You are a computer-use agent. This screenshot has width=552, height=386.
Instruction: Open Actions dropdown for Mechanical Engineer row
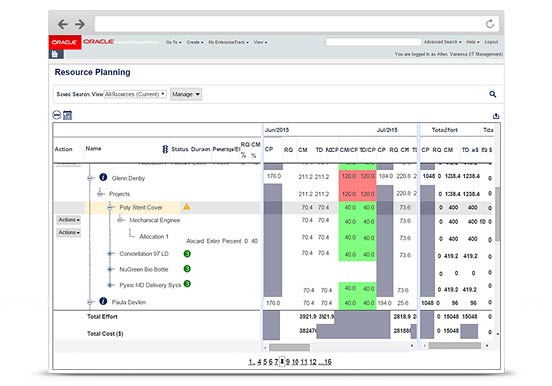(x=69, y=220)
